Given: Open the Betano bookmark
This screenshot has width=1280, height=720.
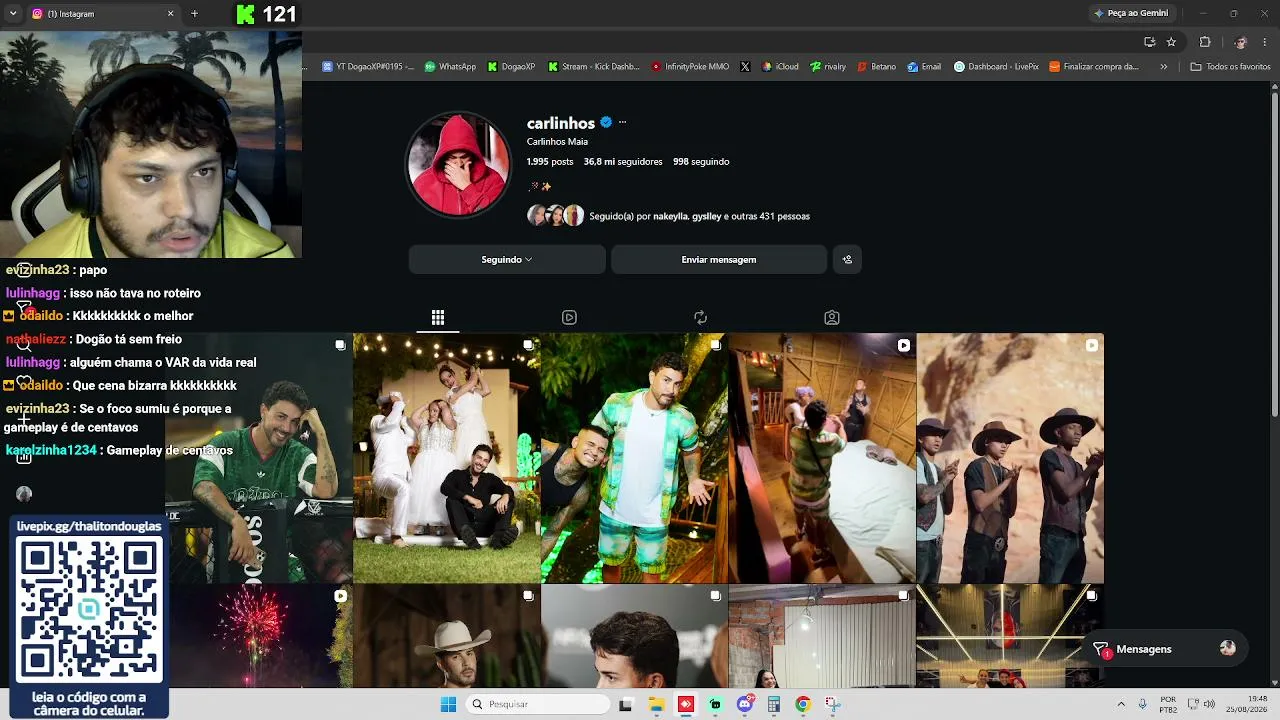Looking at the screenshot, I should [x=876, y=67].
